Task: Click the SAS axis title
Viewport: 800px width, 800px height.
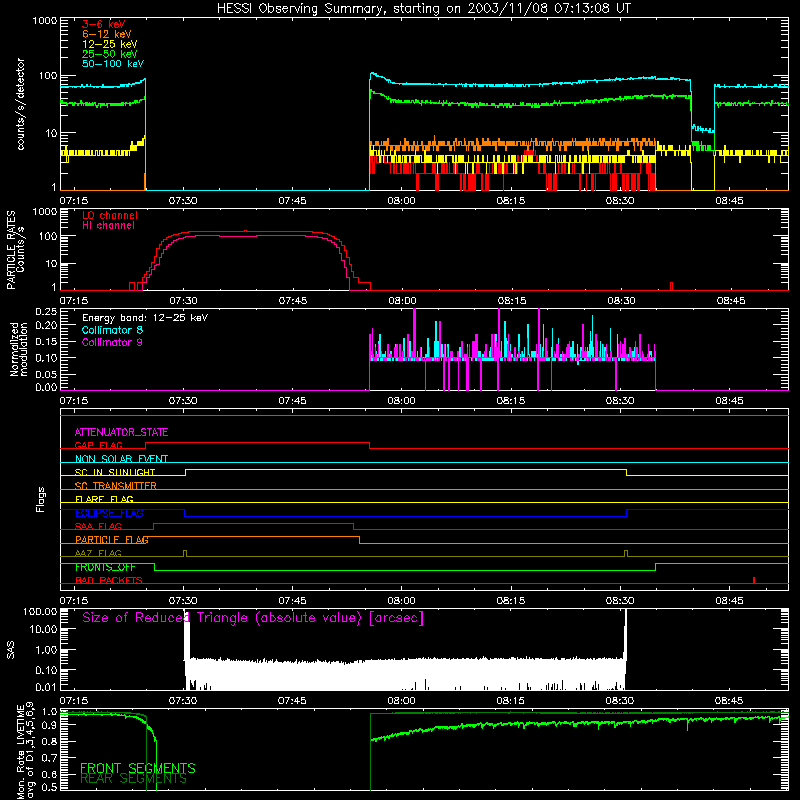Action: click(x=11, y=650)
